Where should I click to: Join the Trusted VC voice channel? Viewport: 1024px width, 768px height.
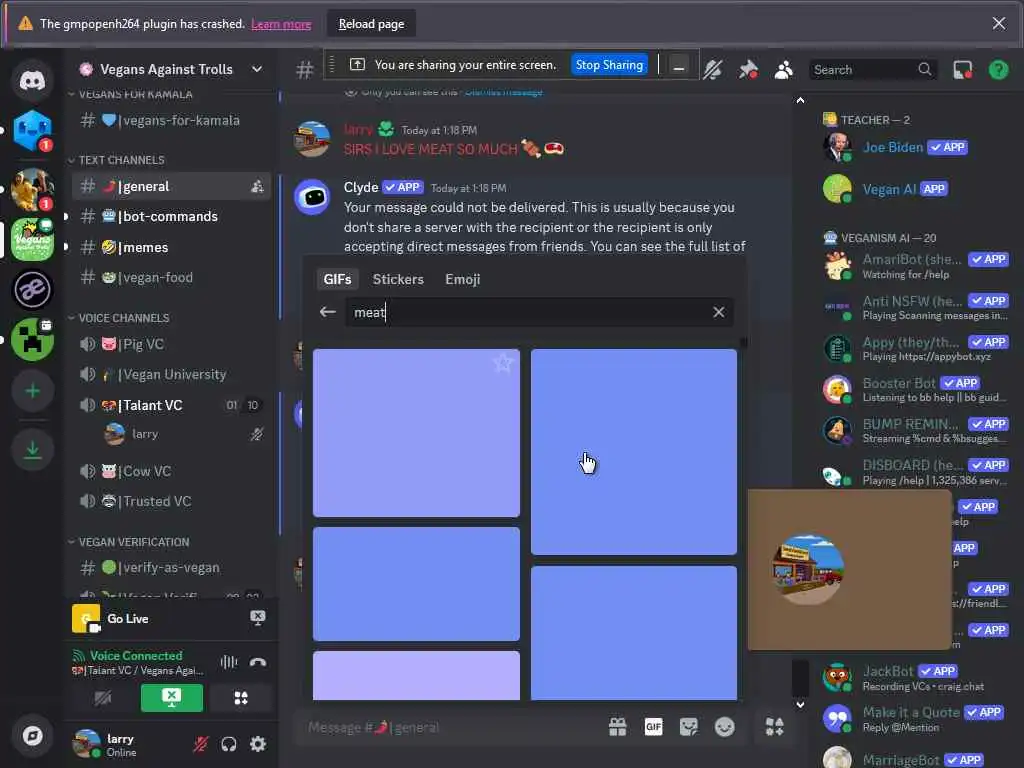point(170,501)
